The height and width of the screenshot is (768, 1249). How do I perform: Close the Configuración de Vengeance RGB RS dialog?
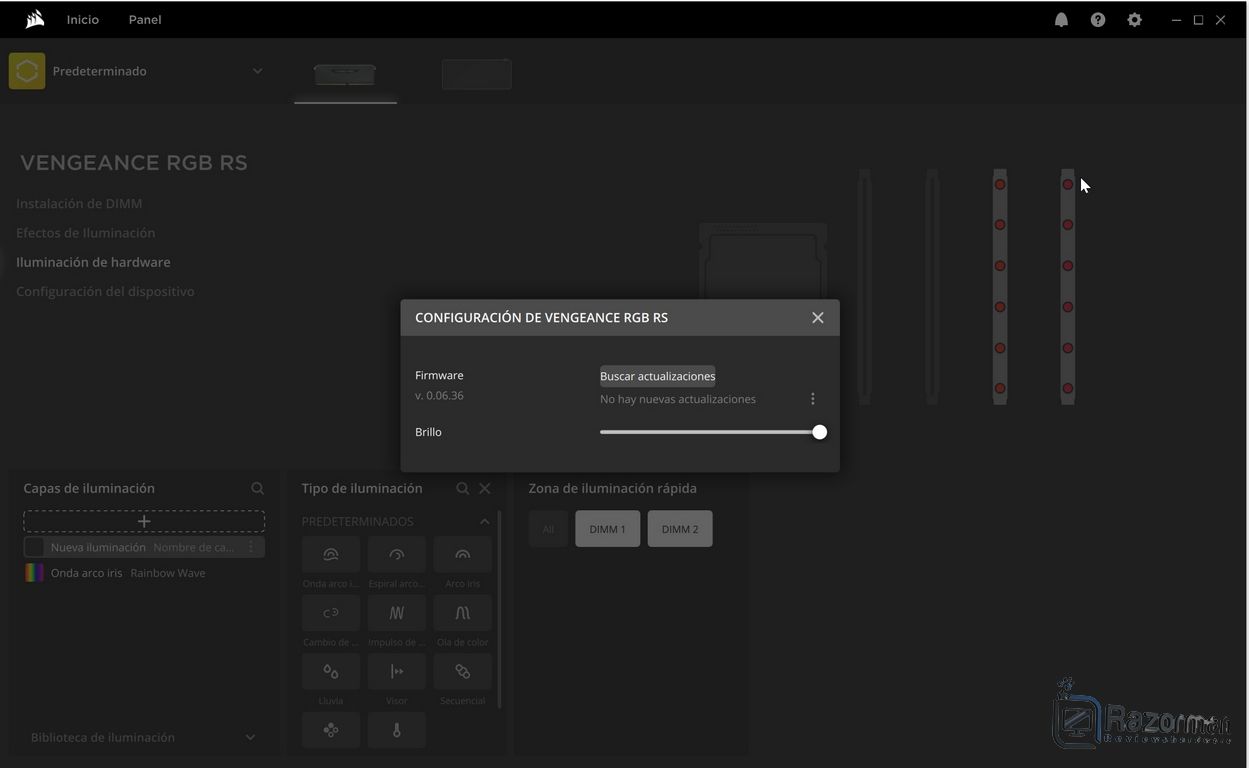[818, 318]
